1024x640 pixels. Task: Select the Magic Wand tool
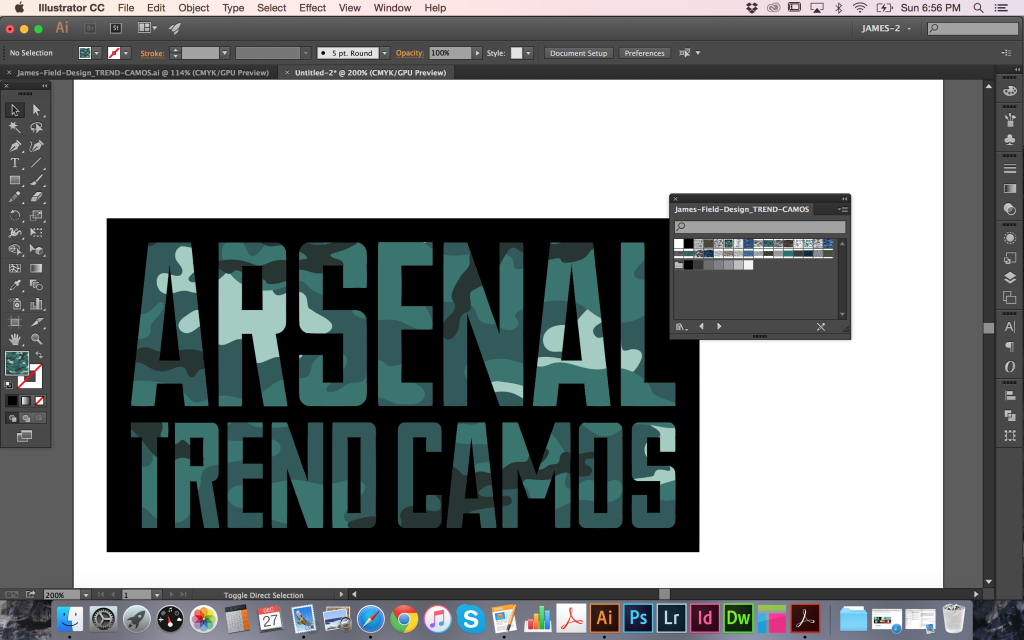(15, 127)
